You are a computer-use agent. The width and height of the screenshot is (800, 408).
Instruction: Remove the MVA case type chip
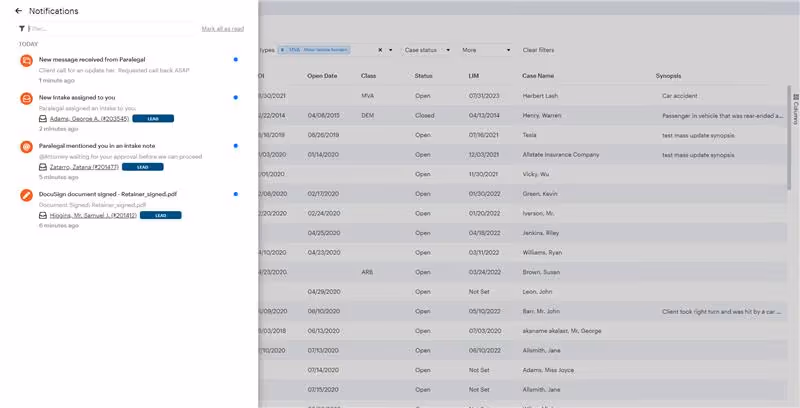283,50
